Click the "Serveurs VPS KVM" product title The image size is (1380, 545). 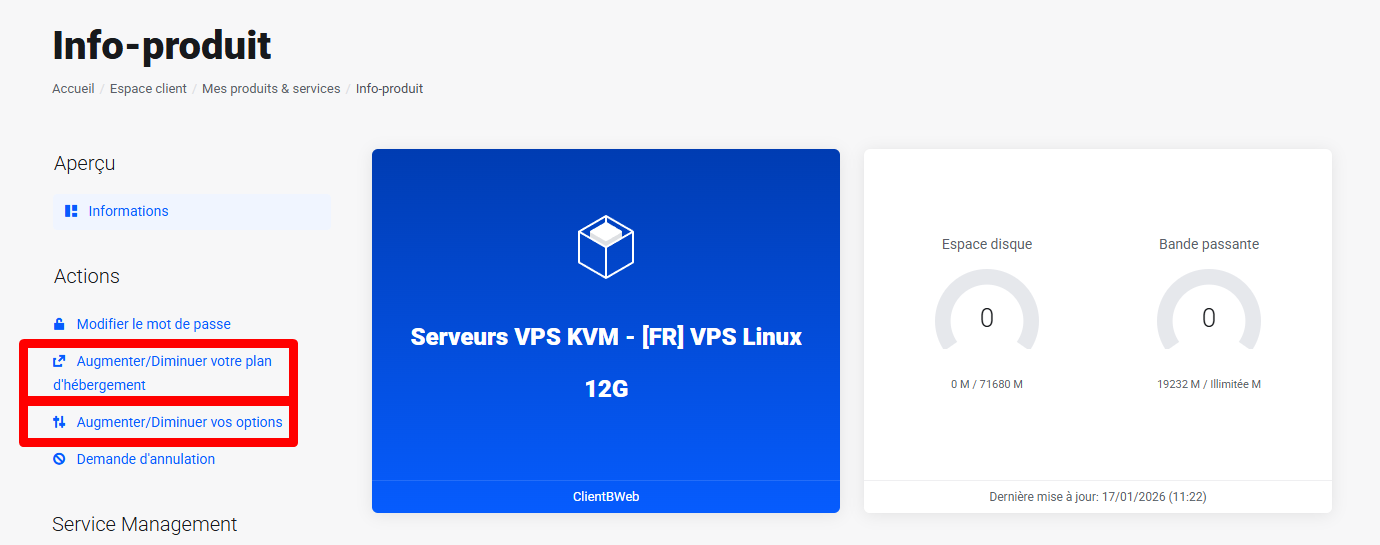pos(606,337)
